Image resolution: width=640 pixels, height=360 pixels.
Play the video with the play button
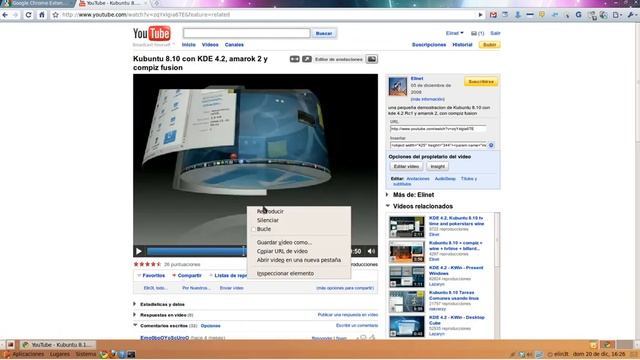tap(139, 251)
